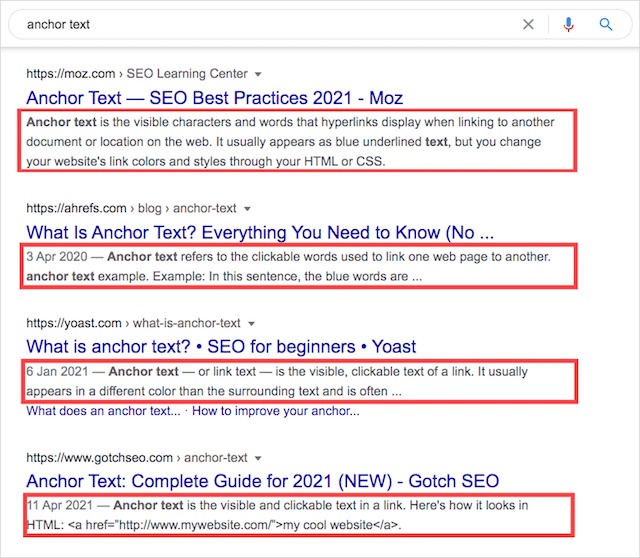Screen dimensions: 640x558
Task: Click the yoast.com what-is-anchor-text breadcrumb
Action: pyautogui.click(x=133, y=324)
